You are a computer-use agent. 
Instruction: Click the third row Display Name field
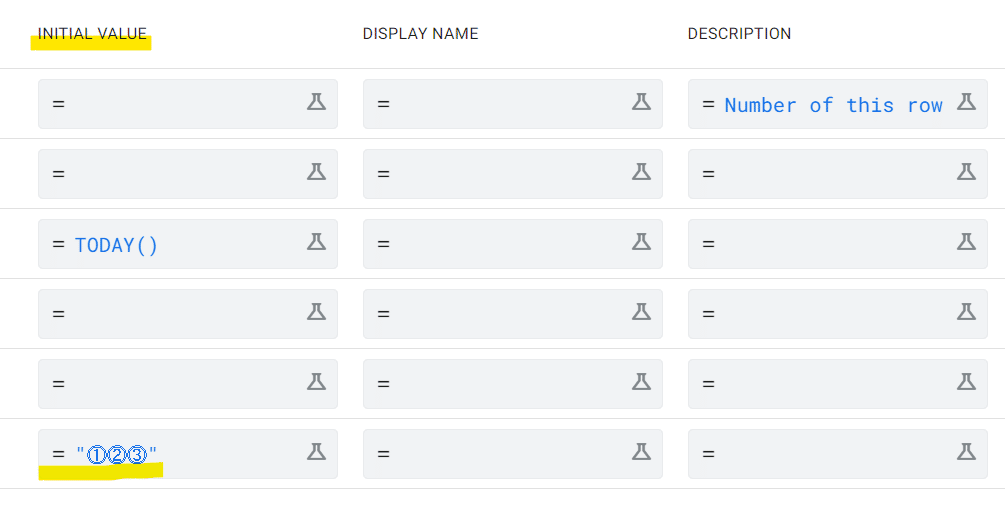(500, 244)
